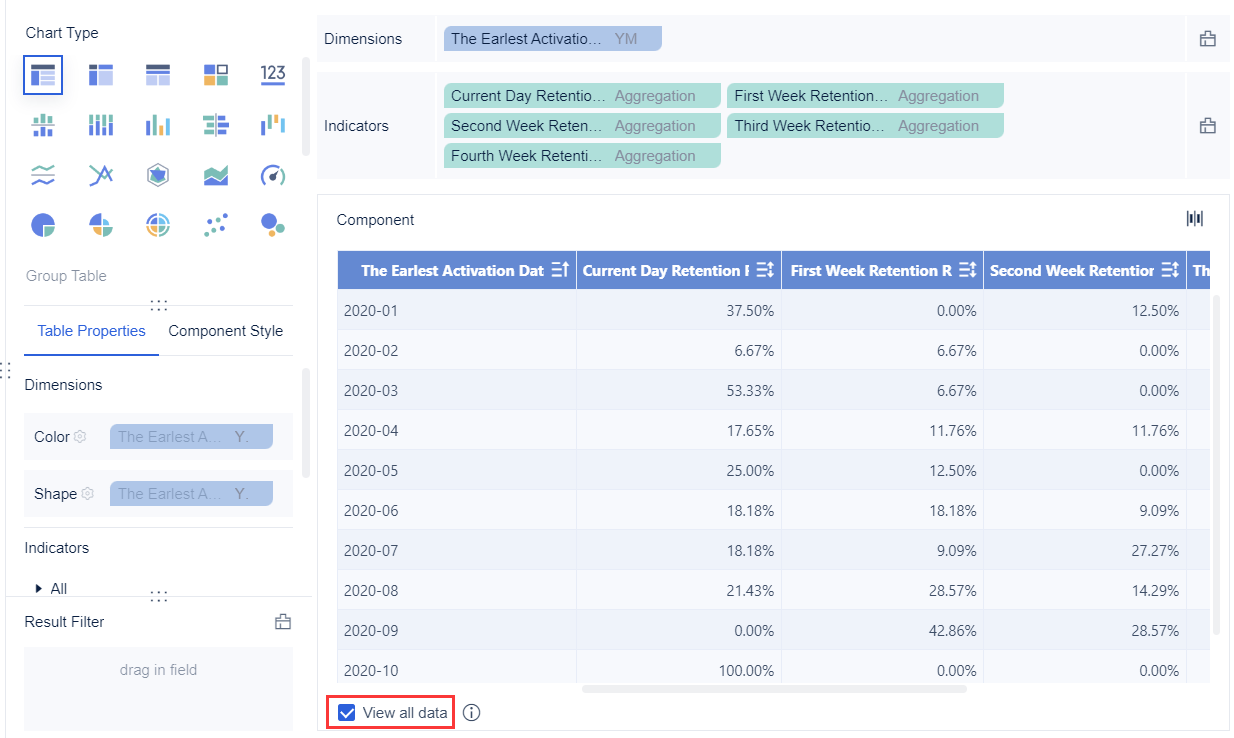
Task: Select the pie chart type
Action: [x=43, y=224]
